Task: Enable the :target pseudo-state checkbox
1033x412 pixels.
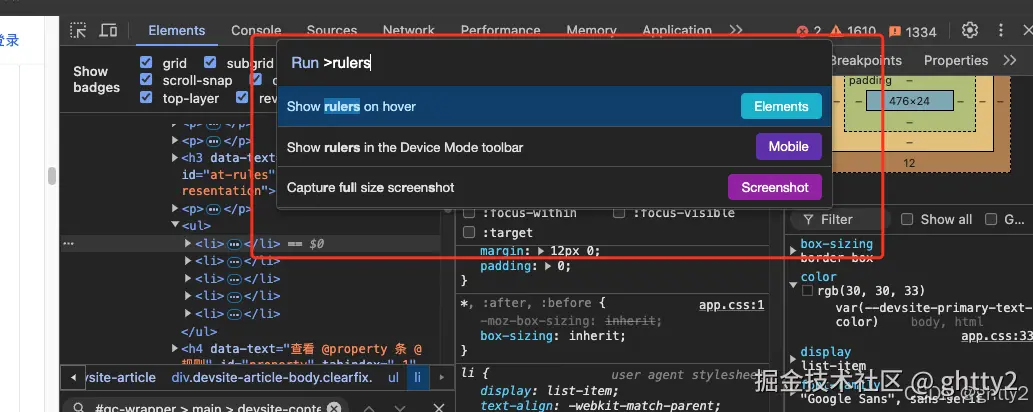Action: 469,232
